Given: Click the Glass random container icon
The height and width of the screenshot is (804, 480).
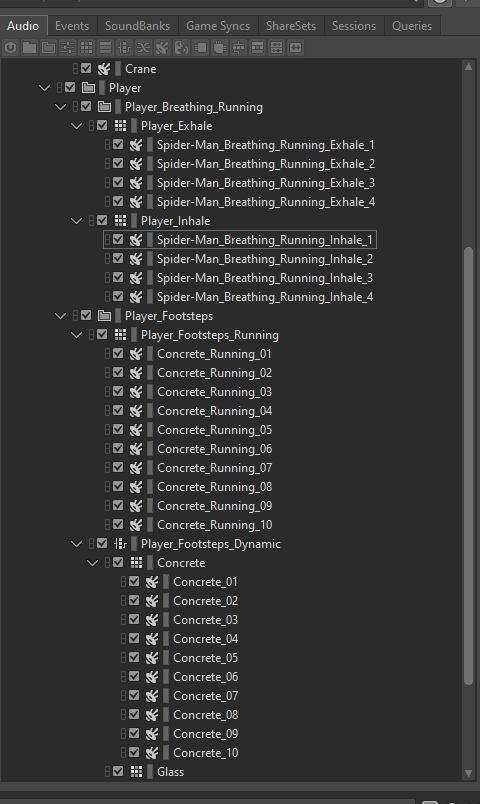Looking at the screenshot, I should (x=136, y=772).
